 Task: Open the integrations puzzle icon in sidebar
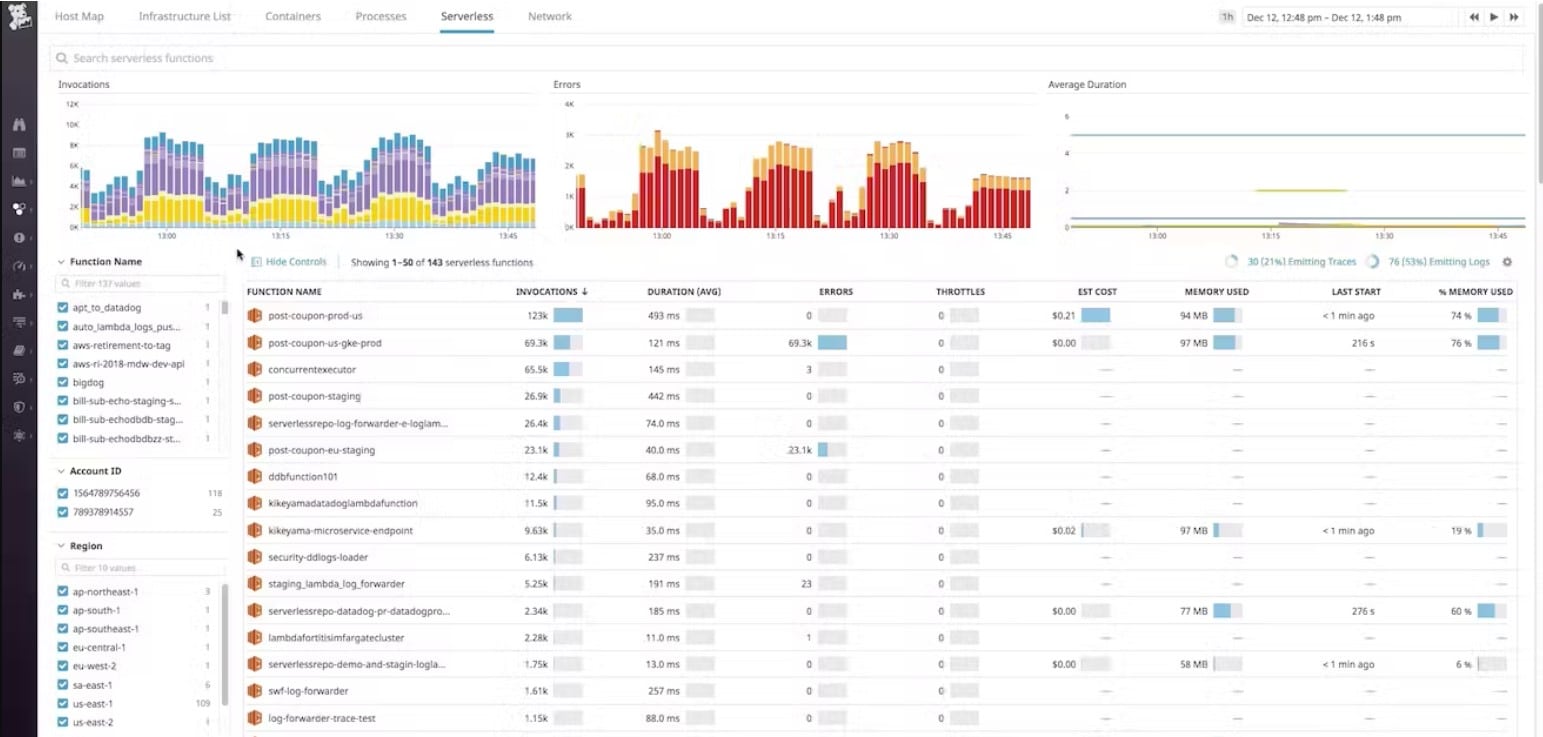[x=18, y=294]
